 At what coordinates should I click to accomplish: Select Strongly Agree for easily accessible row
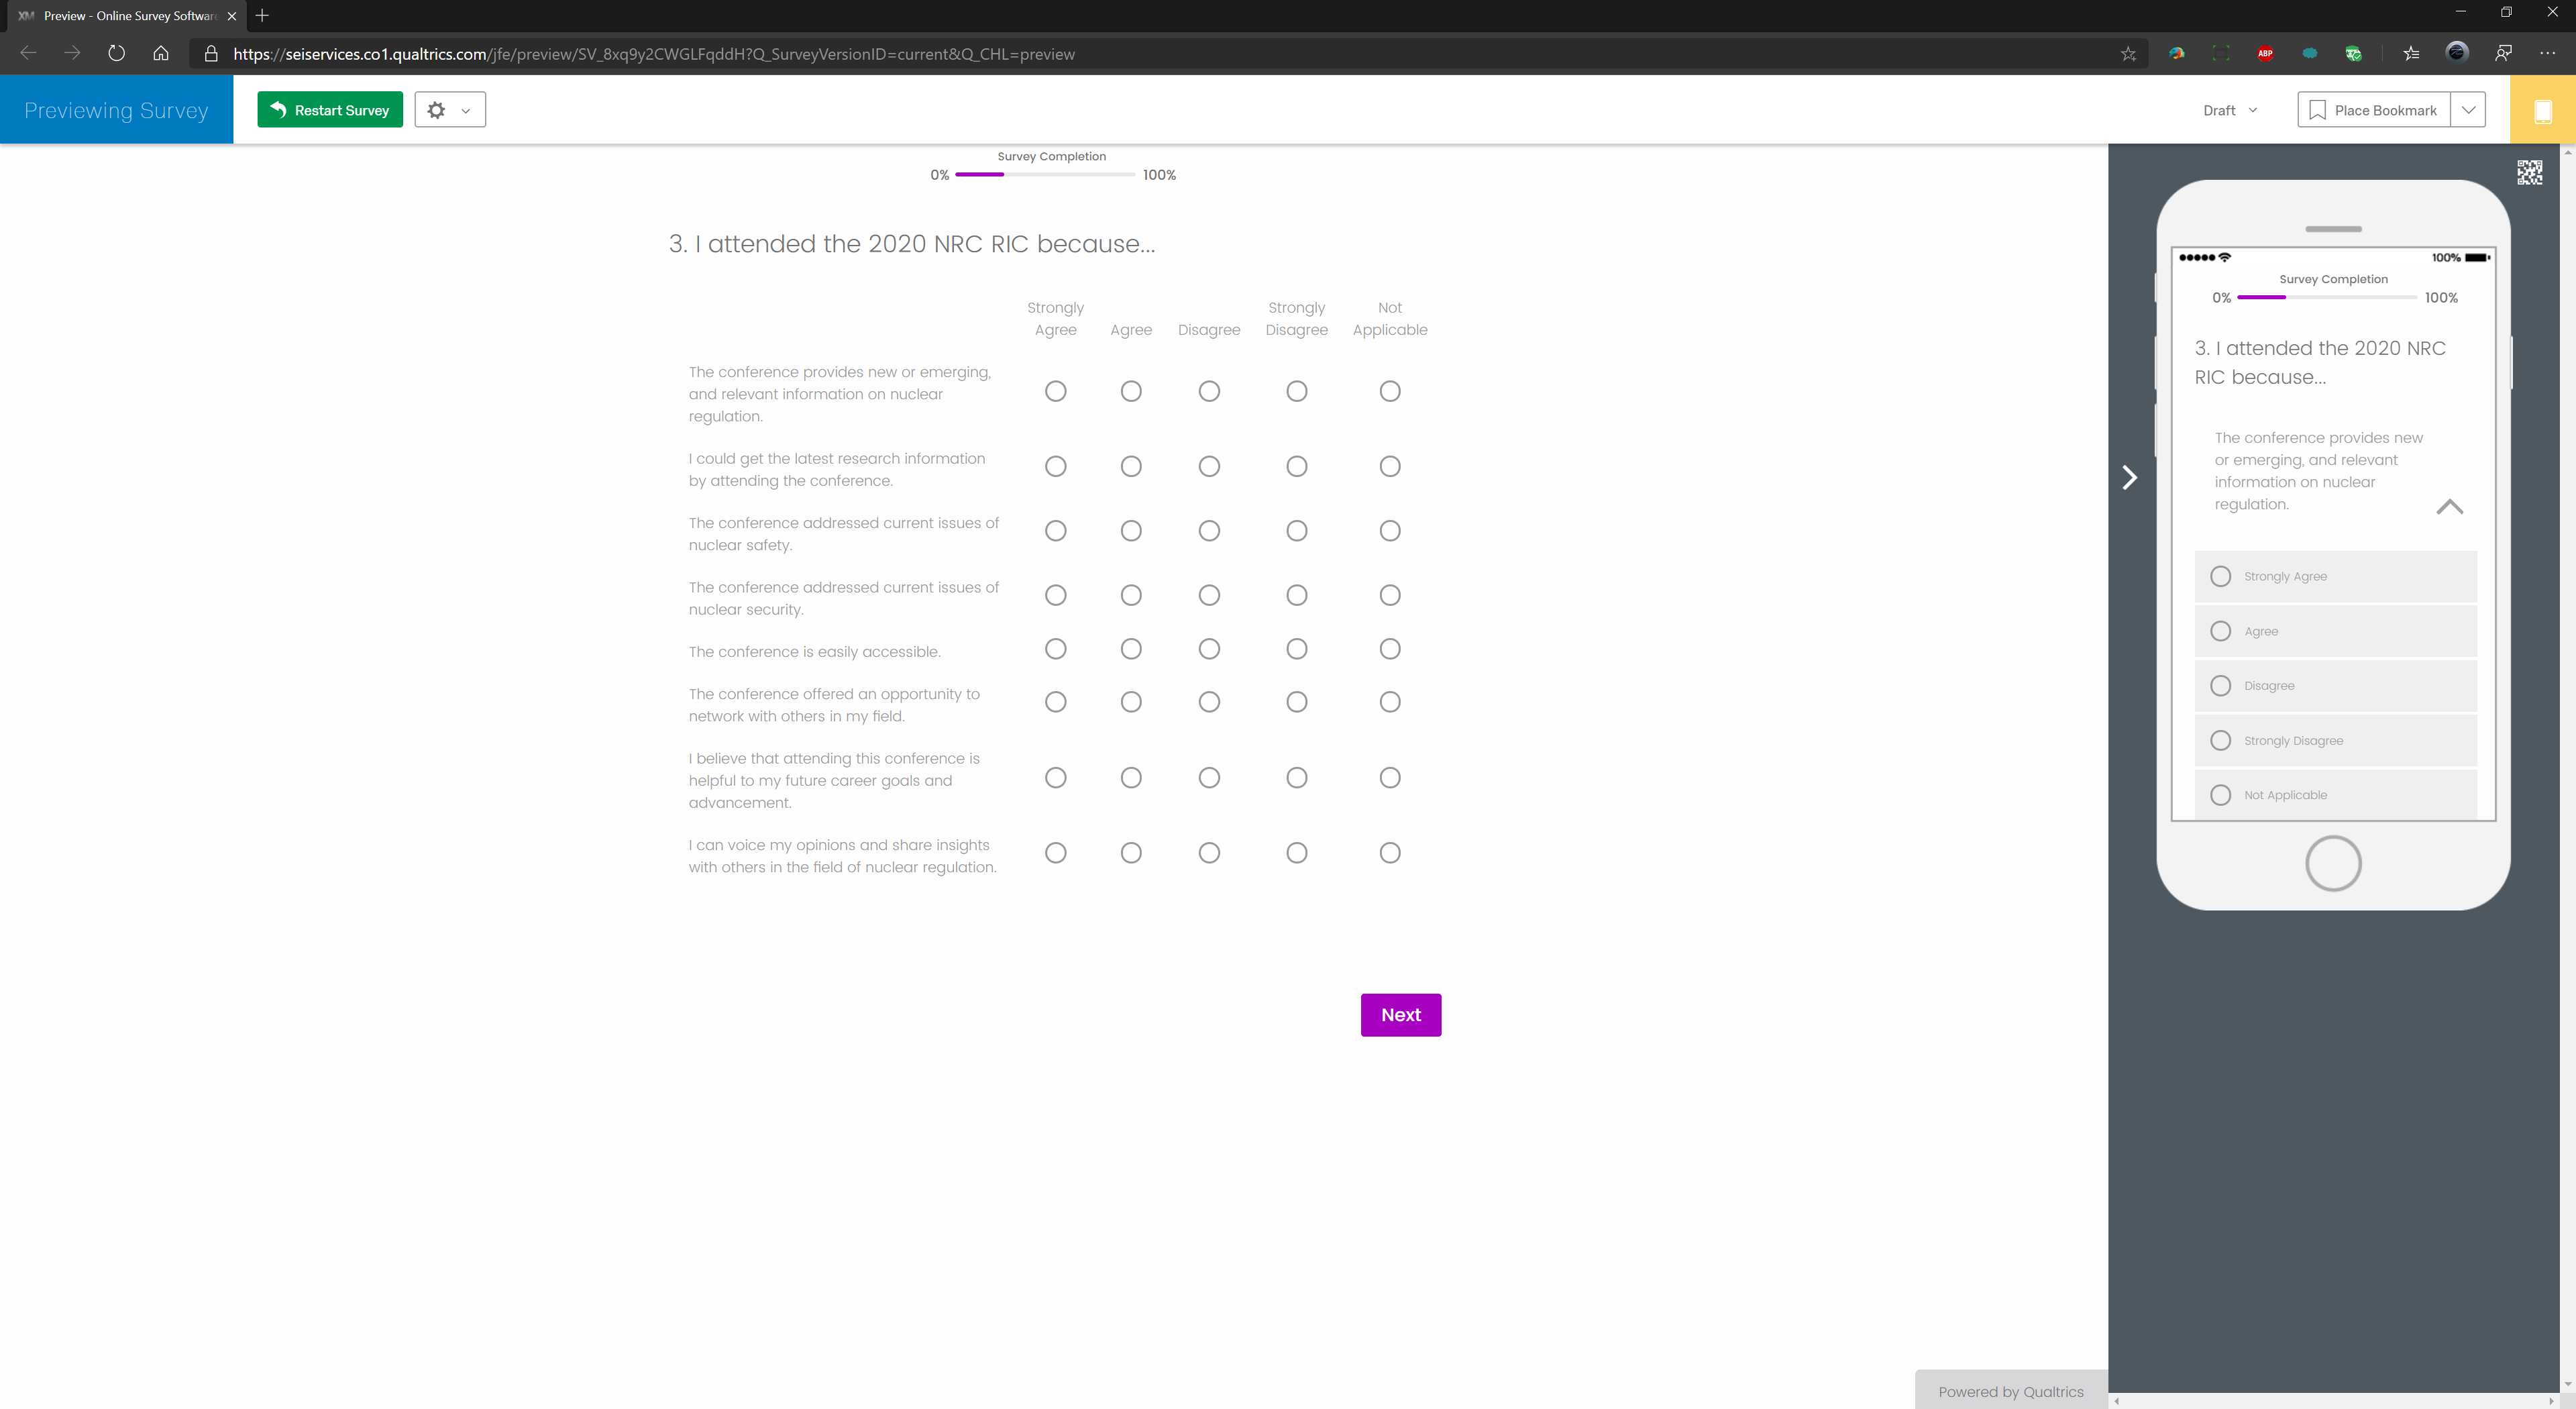[1055, 649]
